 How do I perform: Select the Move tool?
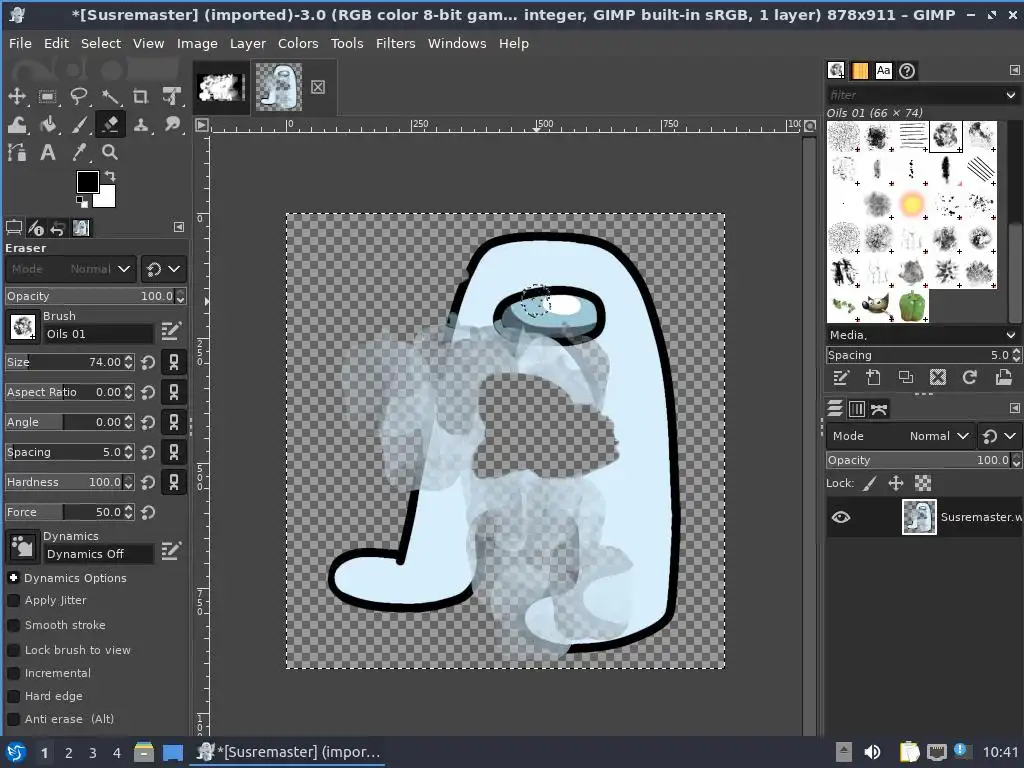pyautogui.click(x=16, y=97)
